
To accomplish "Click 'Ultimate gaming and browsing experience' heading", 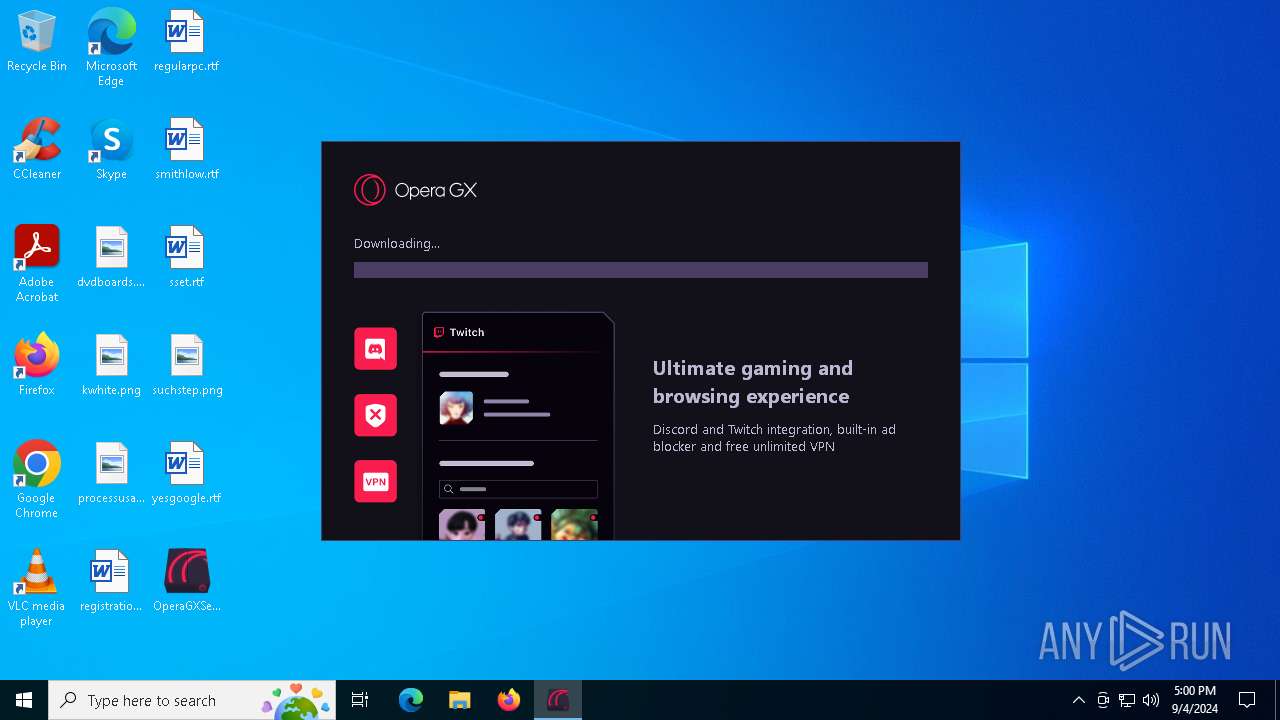I will [753, 382].
